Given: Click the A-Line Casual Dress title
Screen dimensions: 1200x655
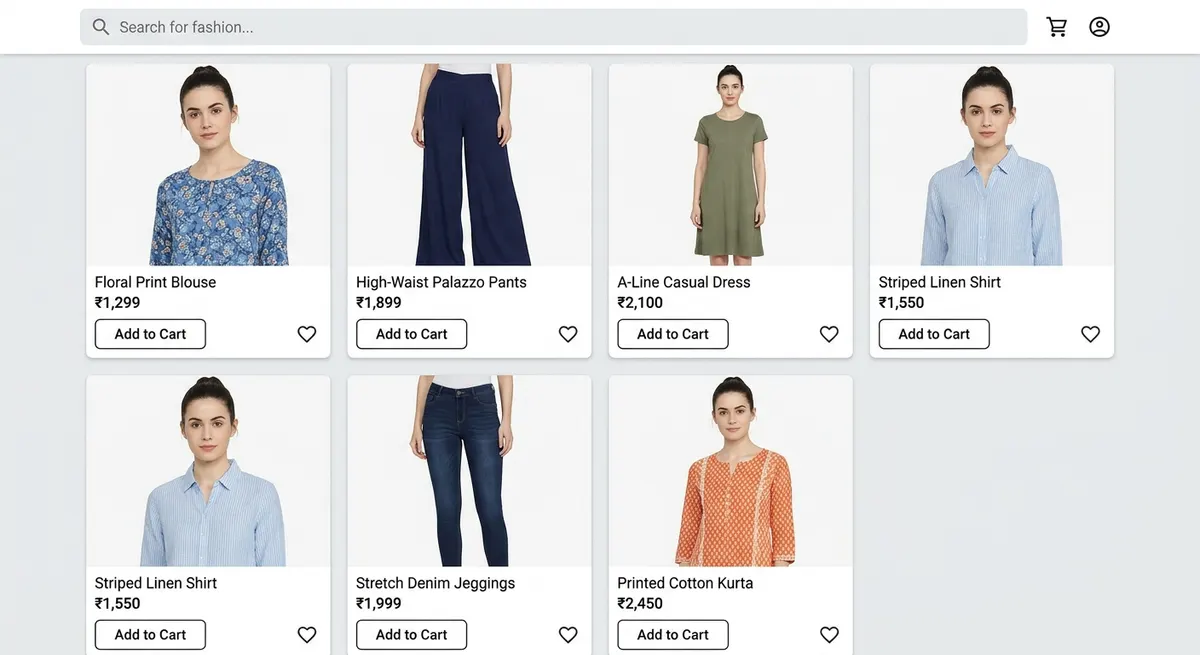Looking at the screenshot, I should coord(683,281).
